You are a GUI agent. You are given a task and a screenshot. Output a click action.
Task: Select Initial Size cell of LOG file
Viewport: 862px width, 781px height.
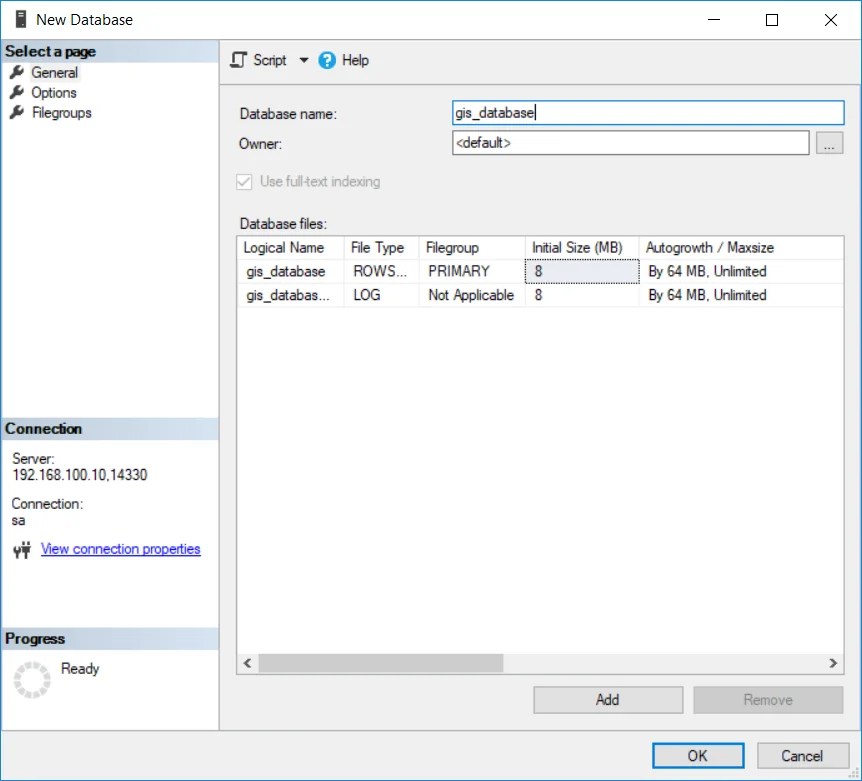582,295
